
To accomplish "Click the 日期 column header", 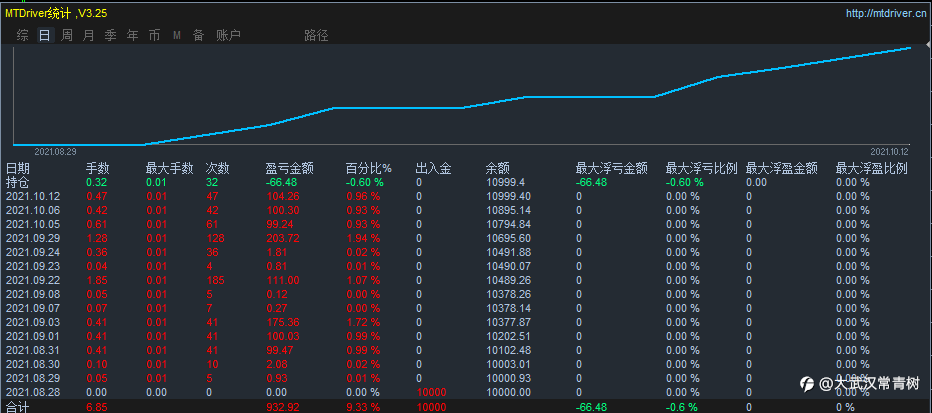I will (x=17, y=169).
